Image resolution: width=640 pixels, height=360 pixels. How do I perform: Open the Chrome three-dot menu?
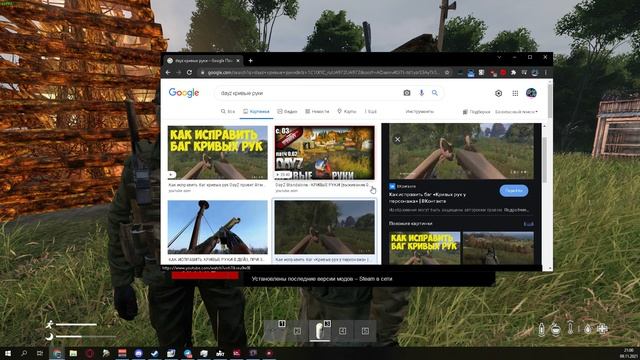546,72
